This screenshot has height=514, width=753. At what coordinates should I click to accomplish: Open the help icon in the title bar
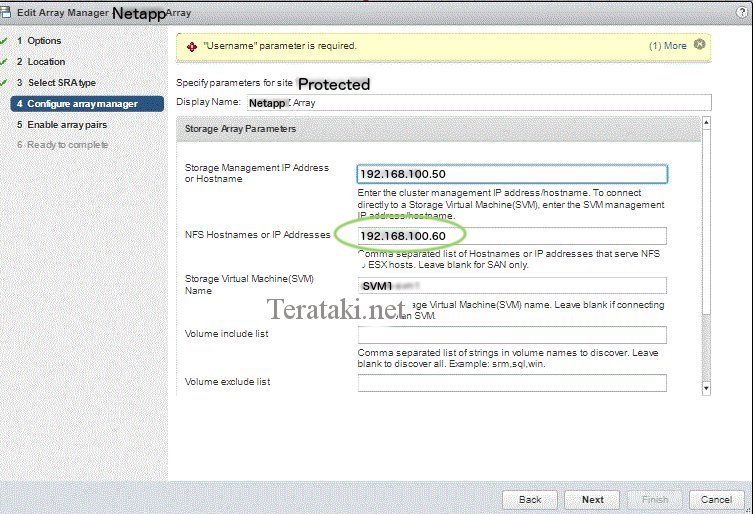742,13
